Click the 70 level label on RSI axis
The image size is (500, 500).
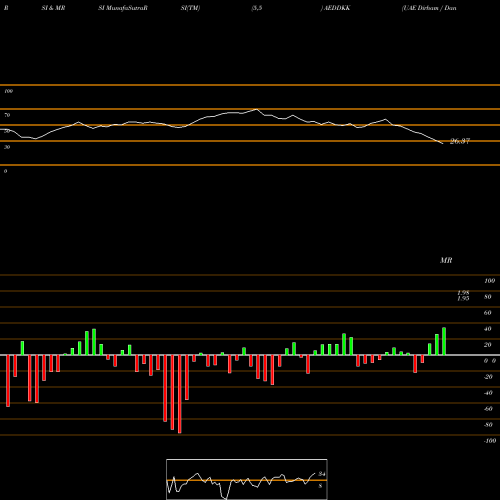7,115
